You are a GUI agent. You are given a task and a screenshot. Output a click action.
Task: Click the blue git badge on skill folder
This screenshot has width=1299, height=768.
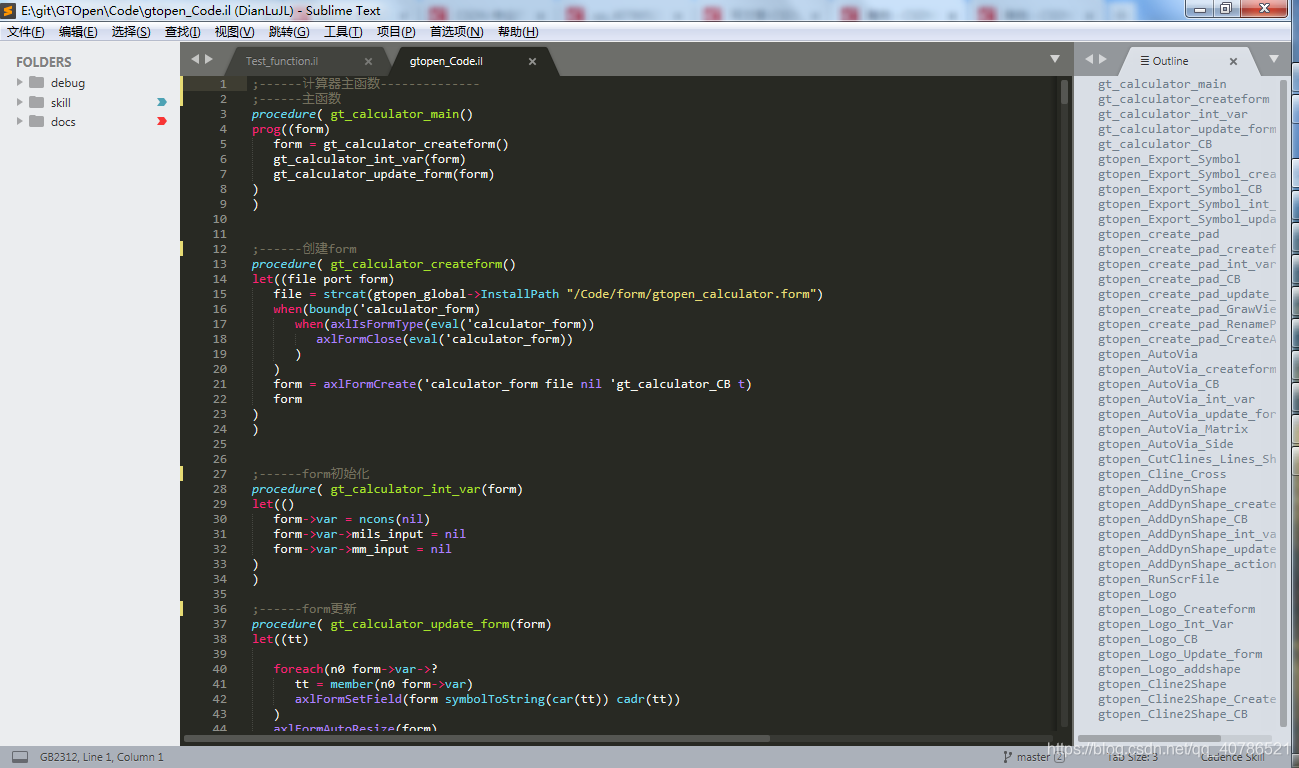click(x=162, y=102)
